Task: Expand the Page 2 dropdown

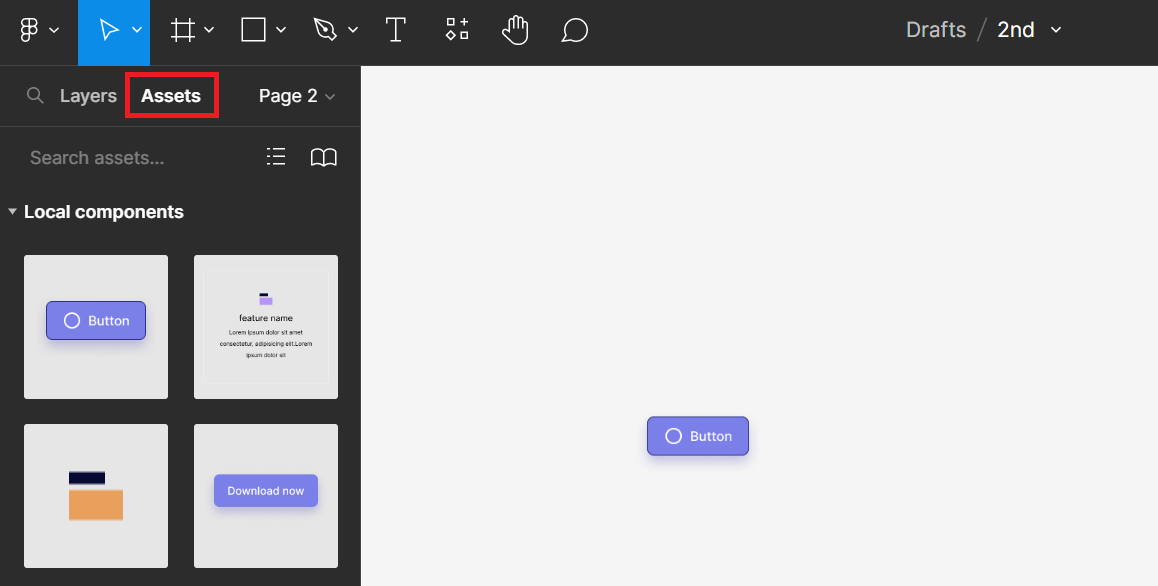Action: click(x=297, y=96)
